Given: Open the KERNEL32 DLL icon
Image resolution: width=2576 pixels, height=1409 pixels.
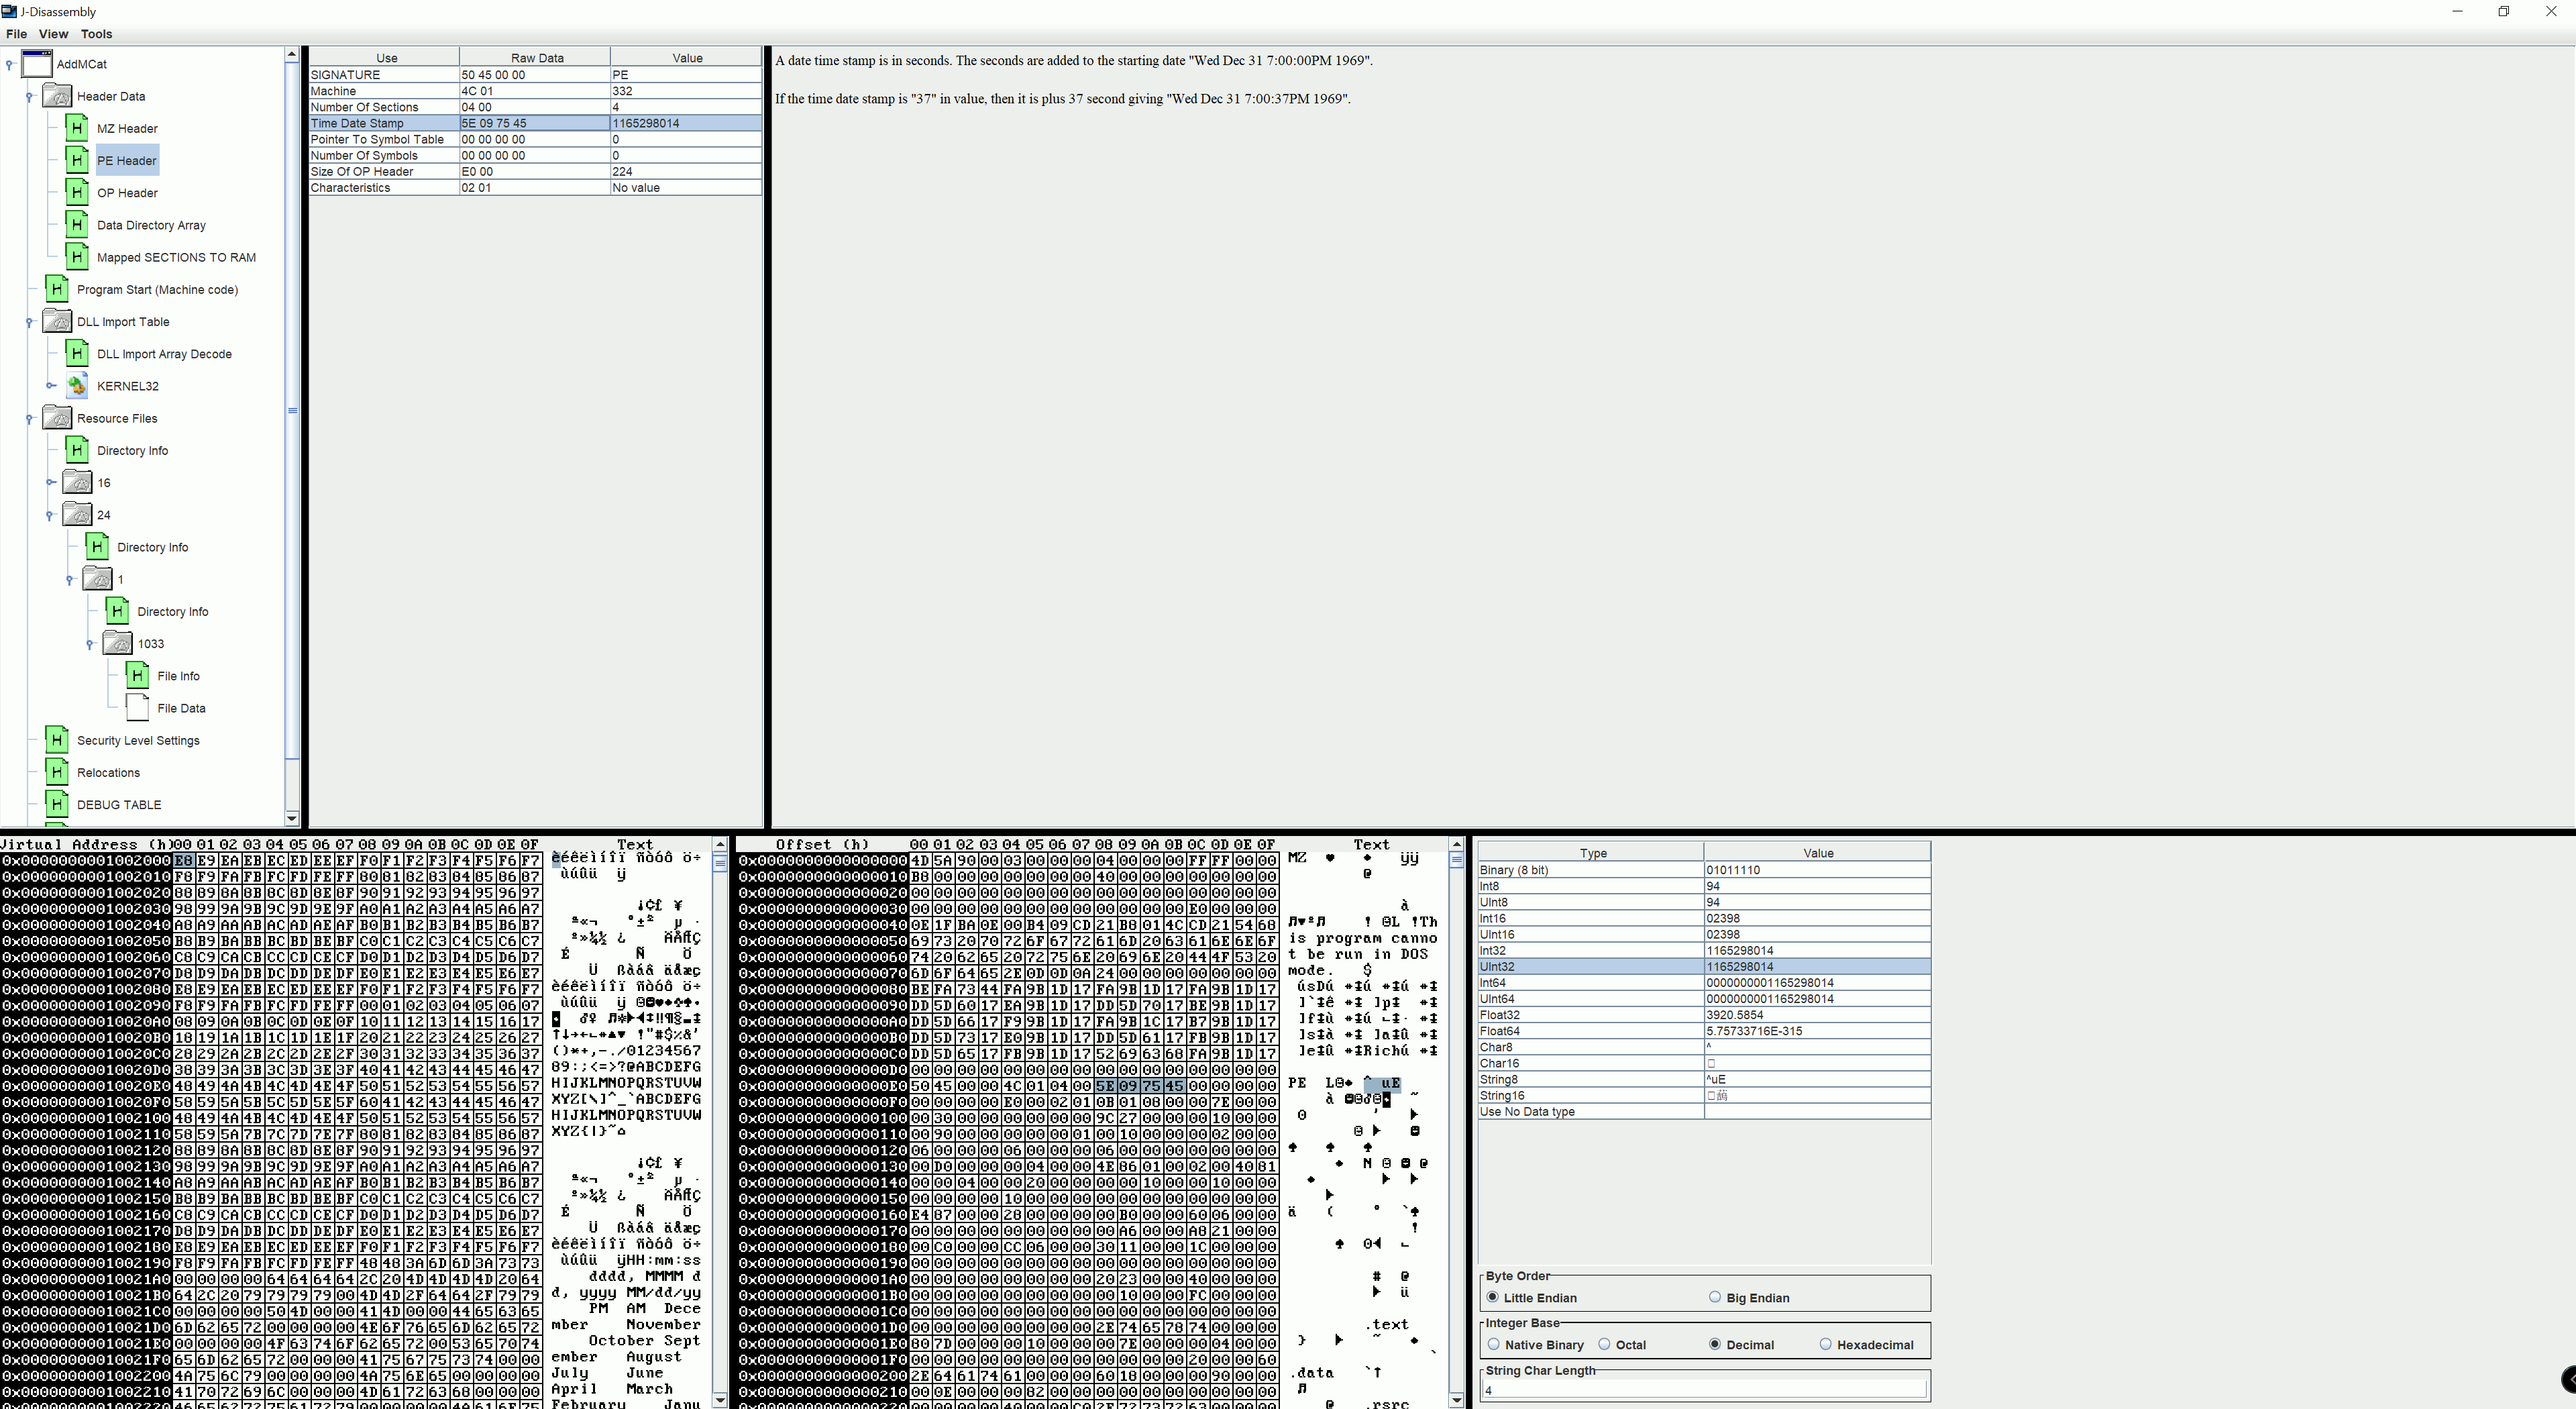Looking at the screenshot, I should 76,386.
